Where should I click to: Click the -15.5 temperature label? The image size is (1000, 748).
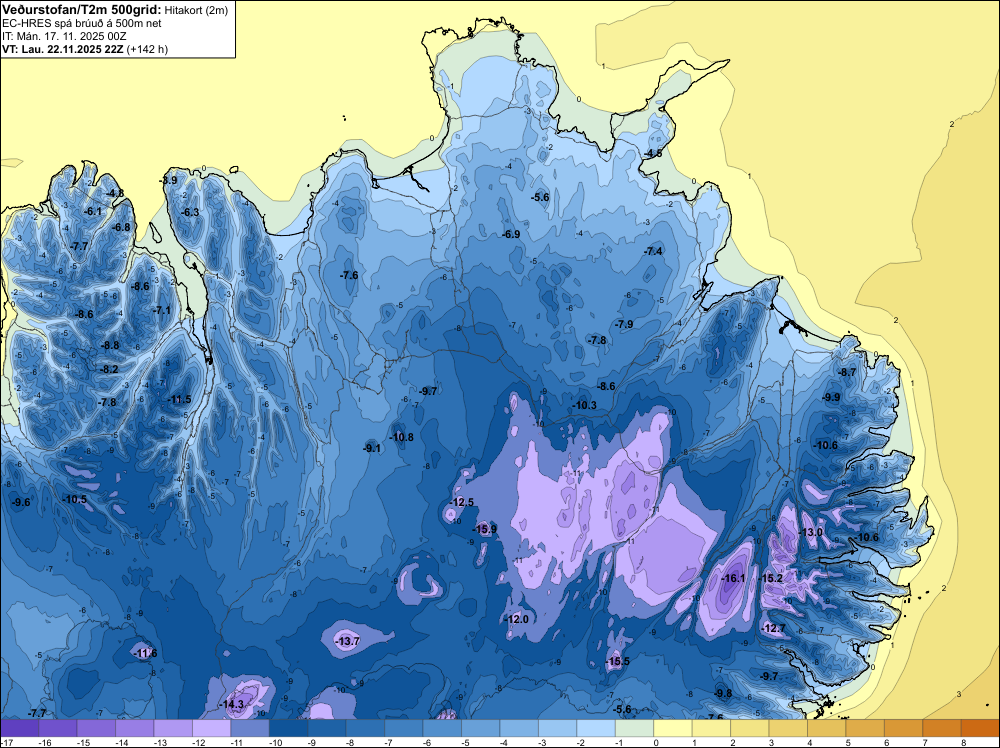pyautogui.click(x=617, y=661)
